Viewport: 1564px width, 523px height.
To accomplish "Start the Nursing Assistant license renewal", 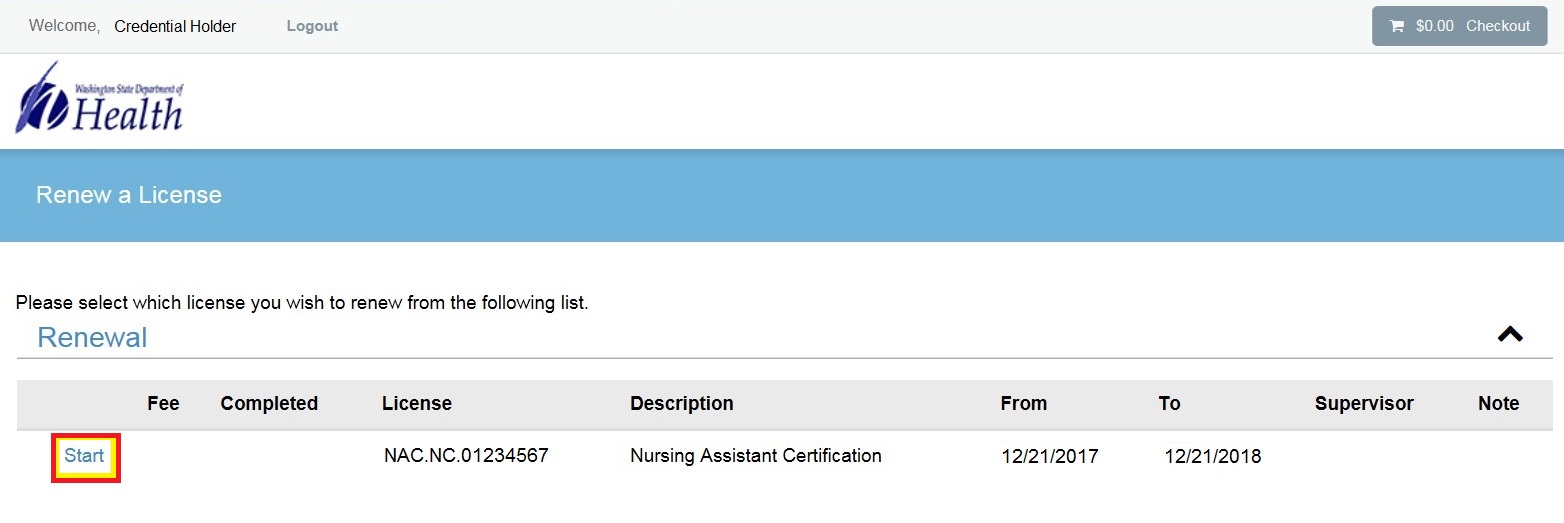I will point(85,456).
